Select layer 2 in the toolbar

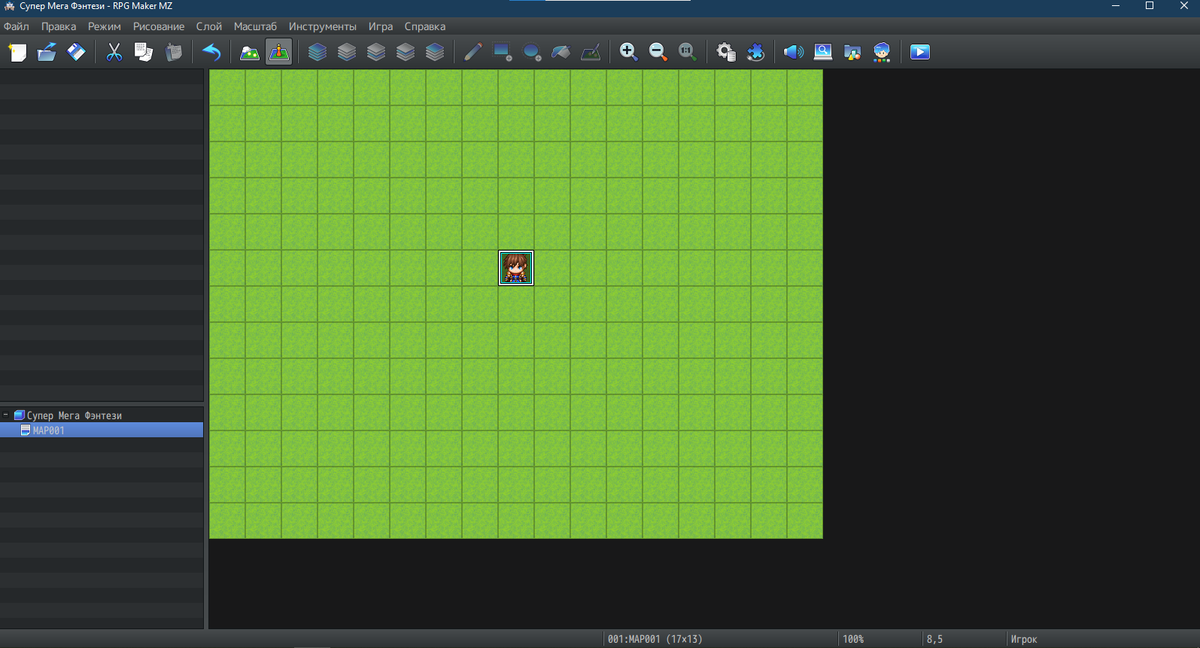point(376,52)
